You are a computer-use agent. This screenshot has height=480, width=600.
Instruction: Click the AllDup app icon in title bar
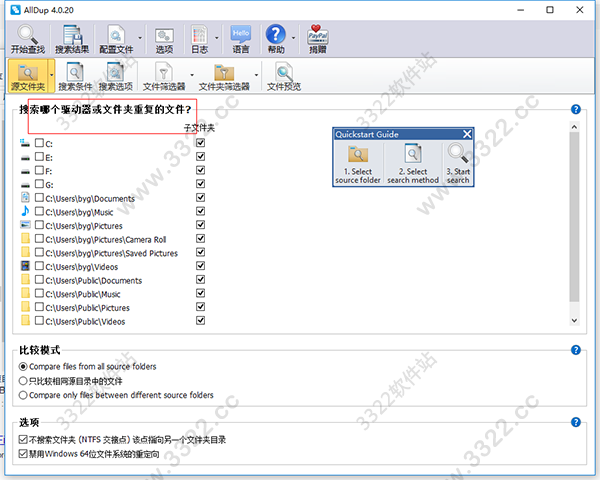pos(15,10)
